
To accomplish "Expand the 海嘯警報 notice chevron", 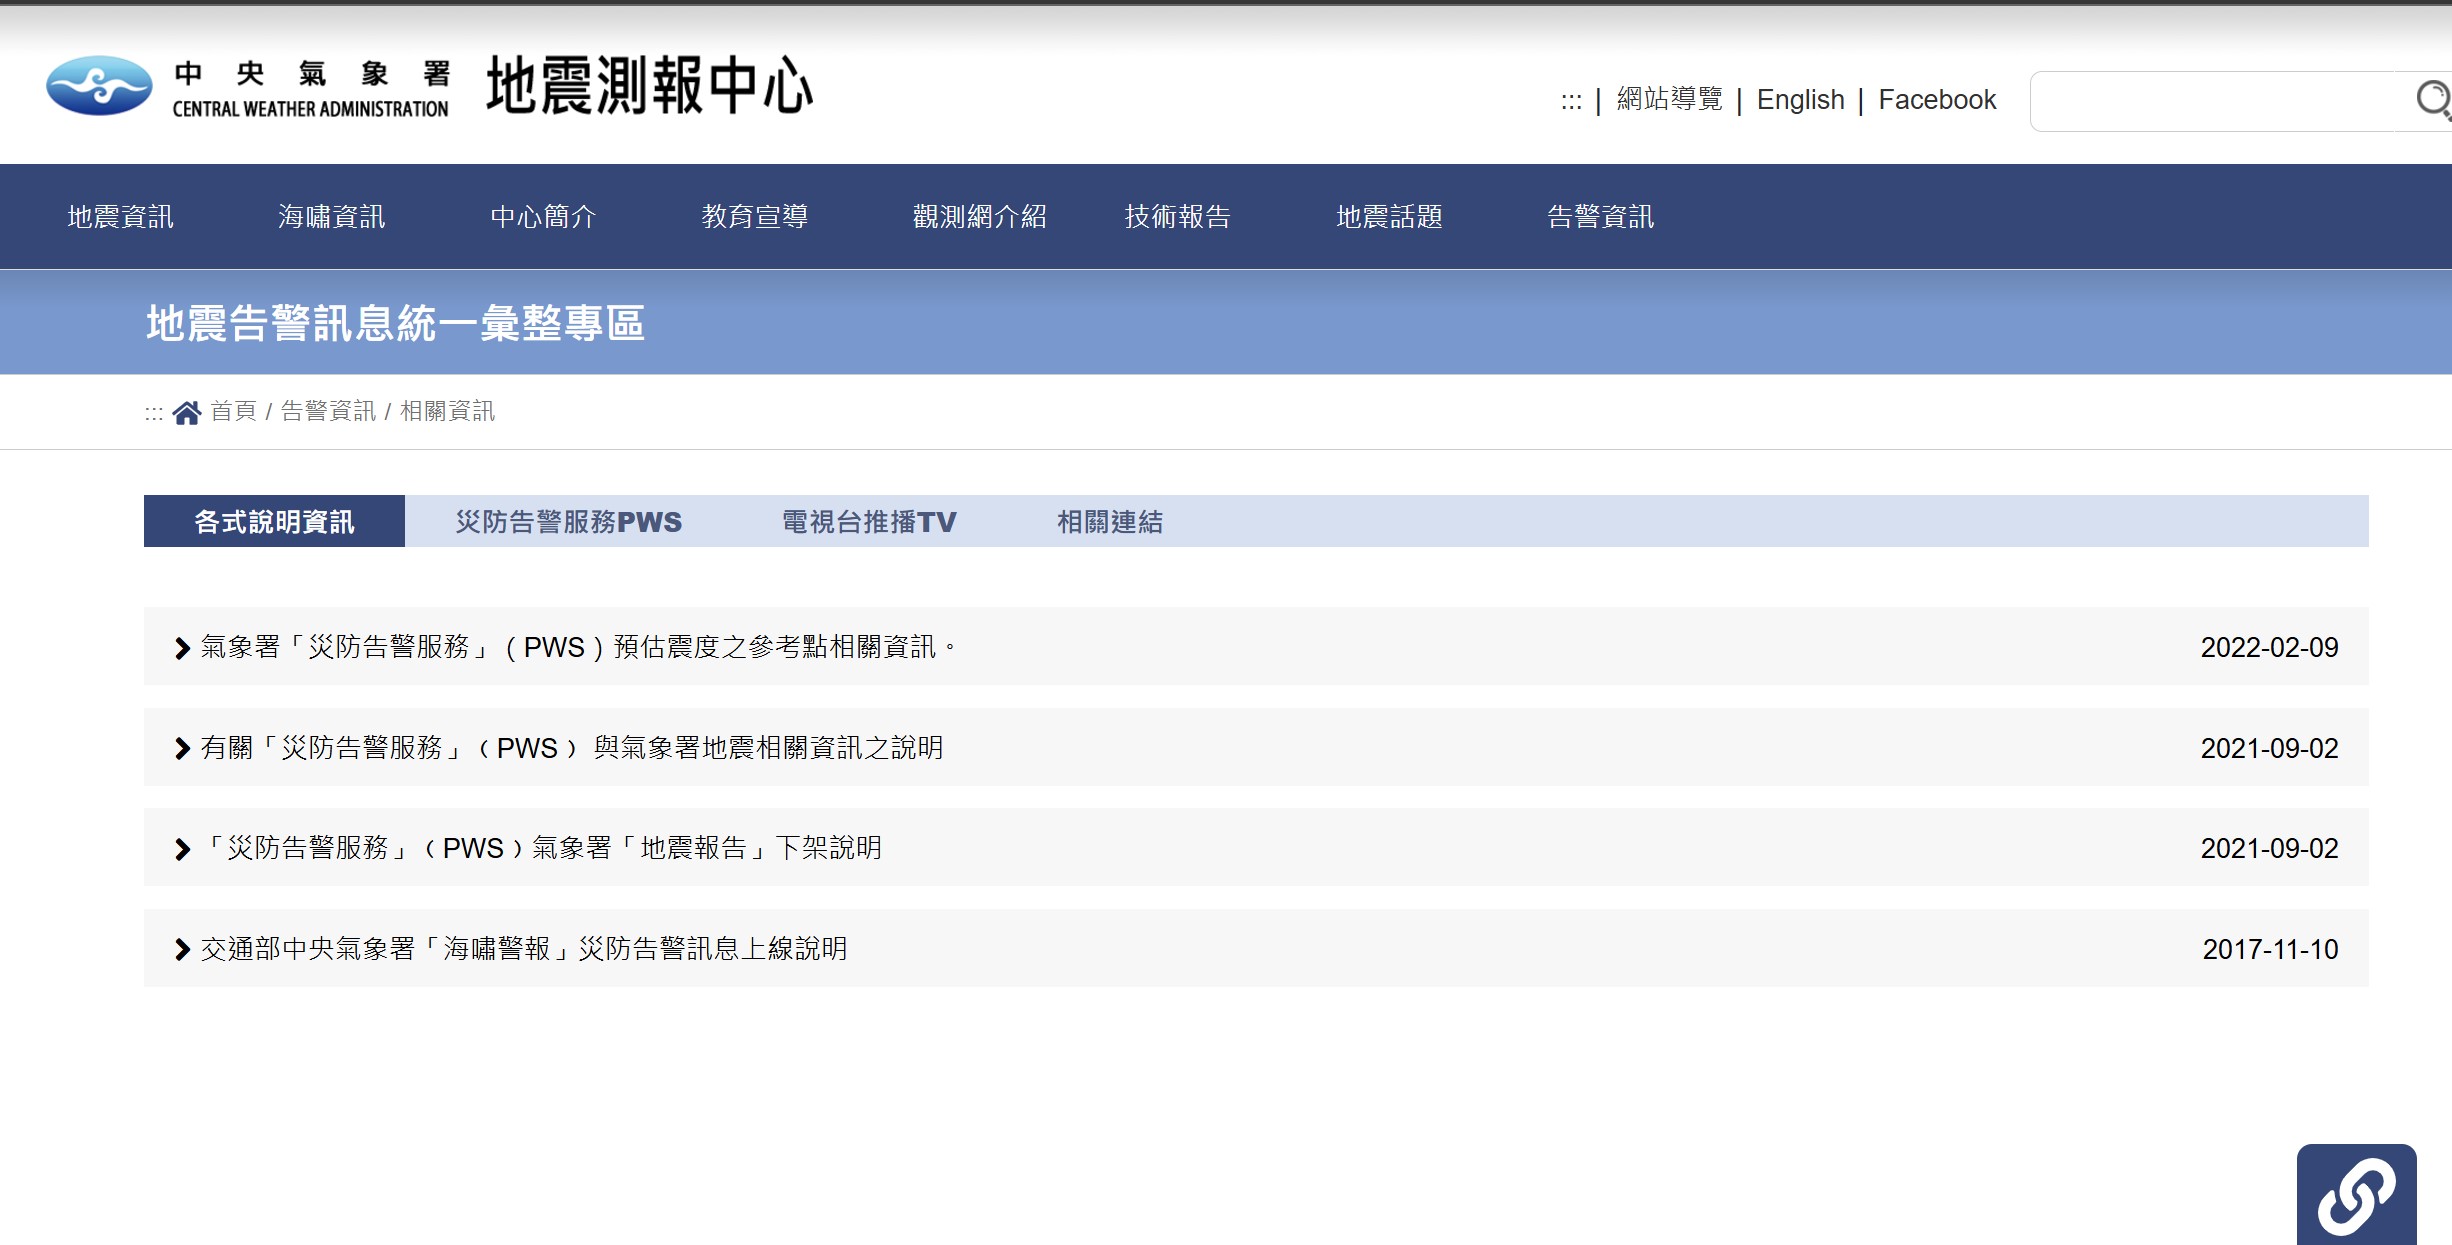I will click(182, 949).
